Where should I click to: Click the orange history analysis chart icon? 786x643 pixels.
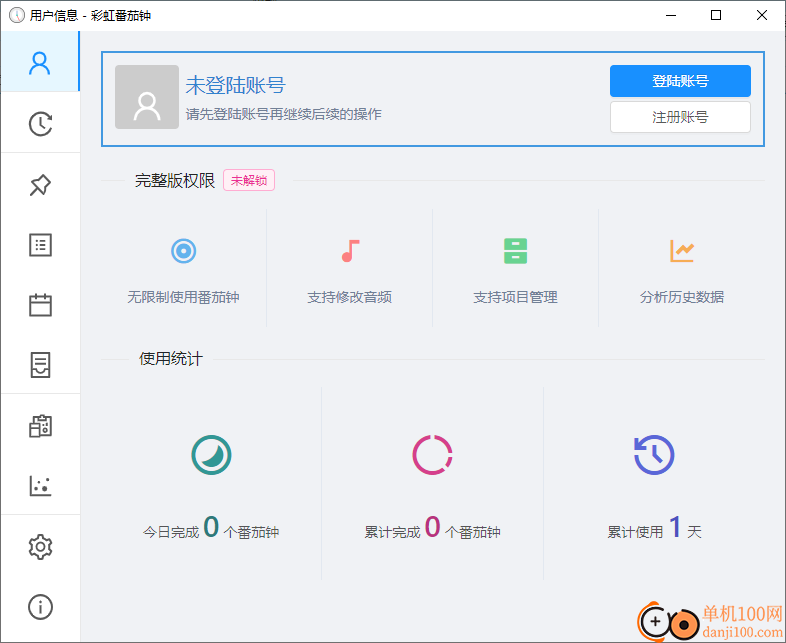coord(682,251)
